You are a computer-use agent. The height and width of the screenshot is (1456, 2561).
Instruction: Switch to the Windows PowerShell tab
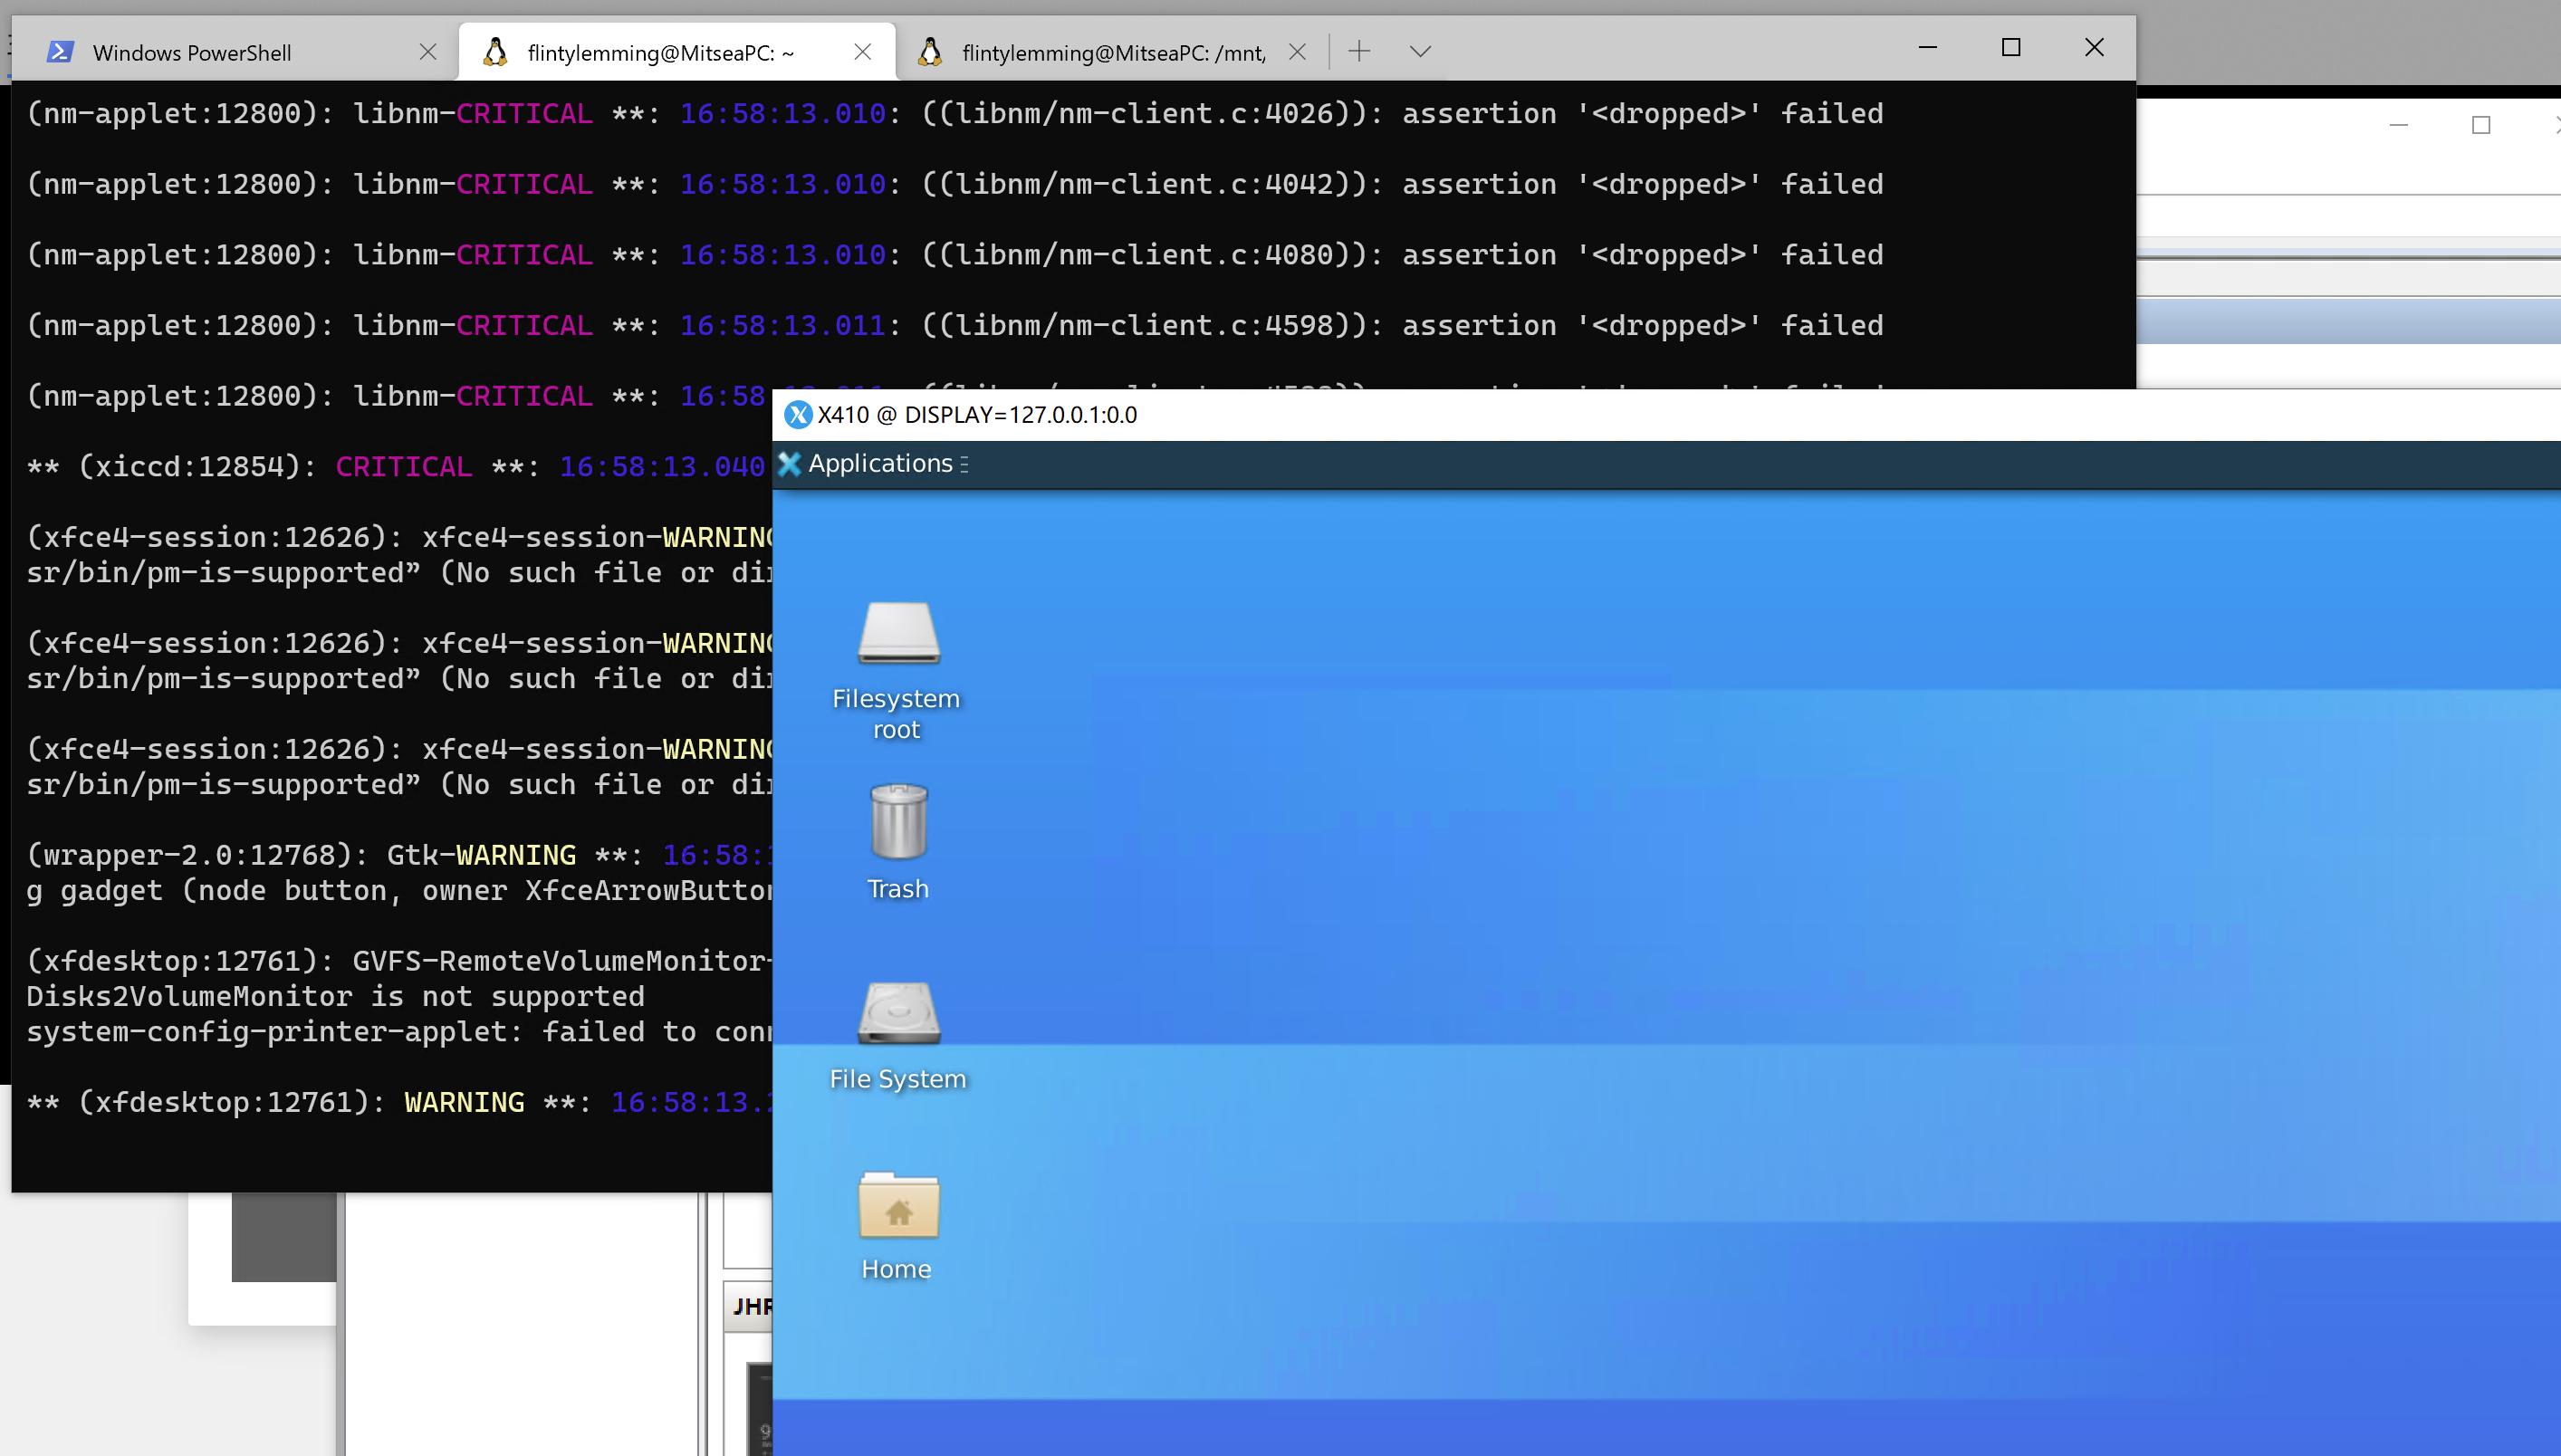point(192,53)
